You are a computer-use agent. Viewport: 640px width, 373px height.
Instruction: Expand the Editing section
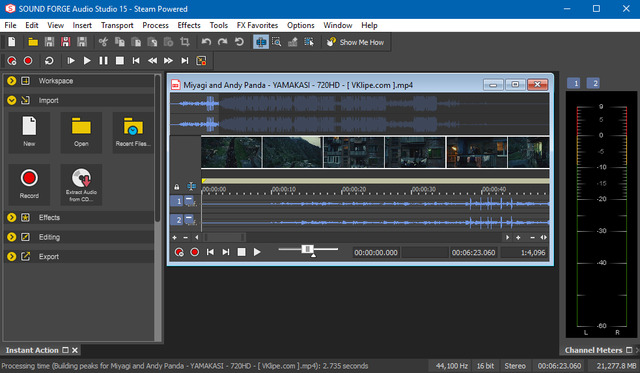pos(11,237)
